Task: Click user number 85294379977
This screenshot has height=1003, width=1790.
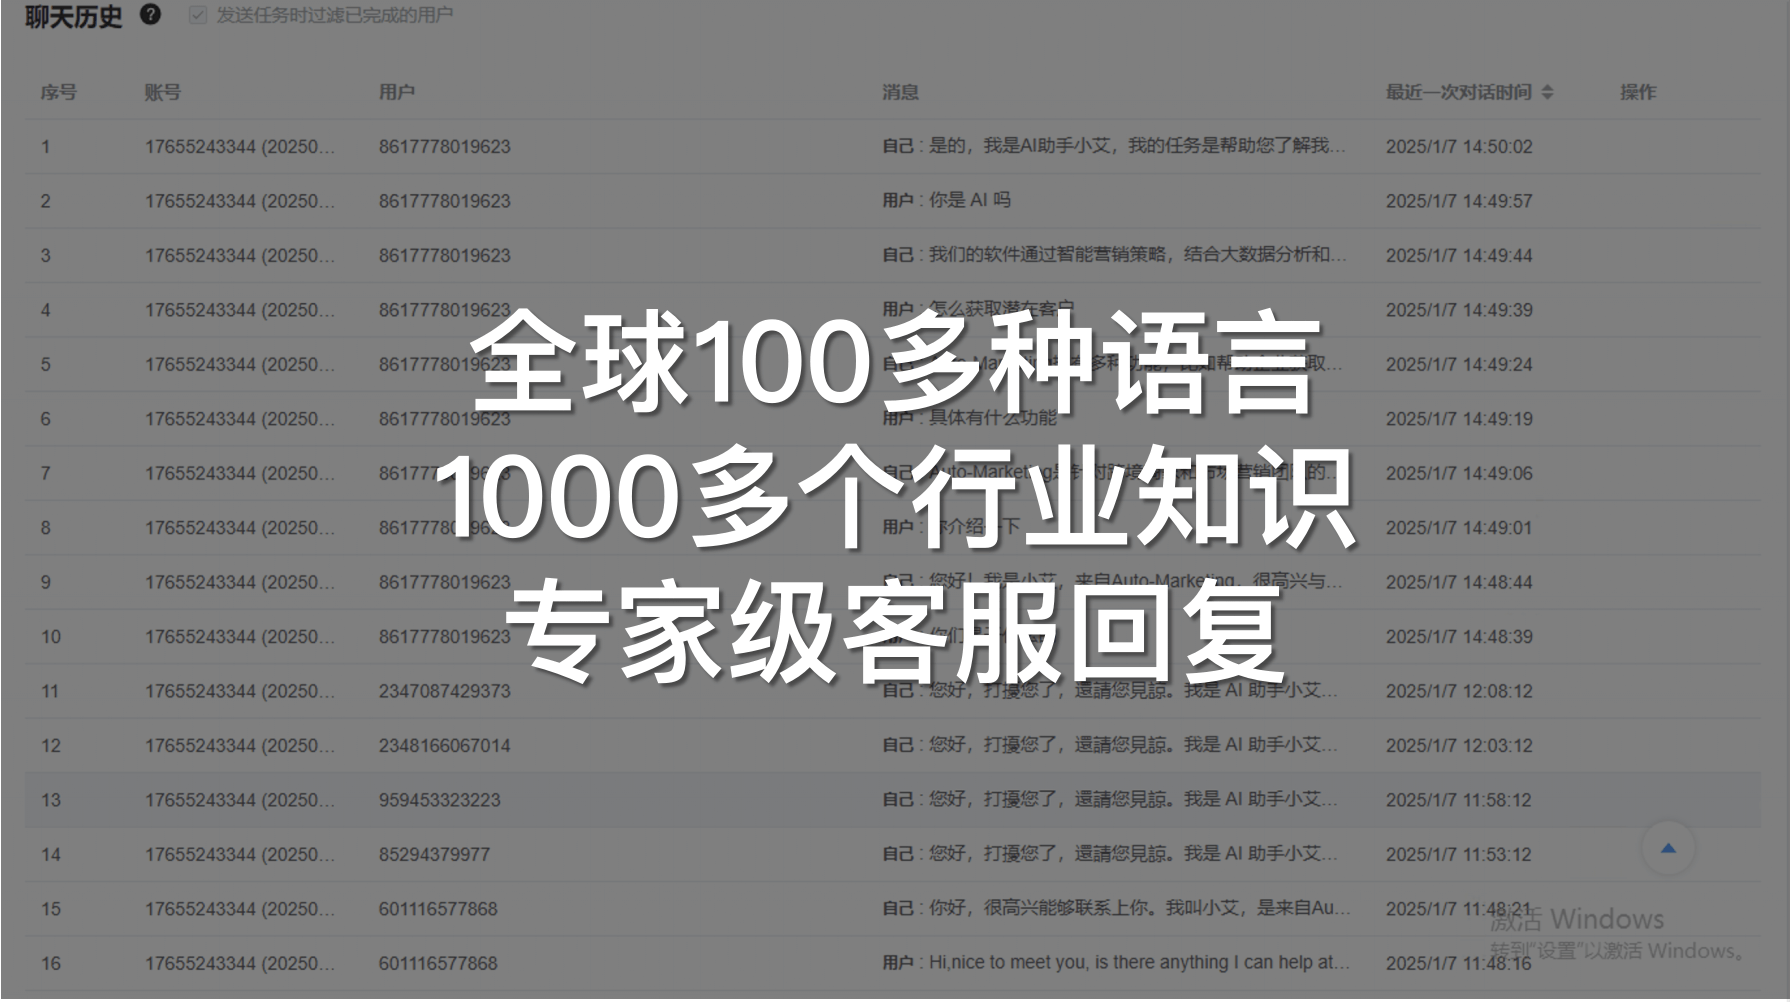Action: 434,855
